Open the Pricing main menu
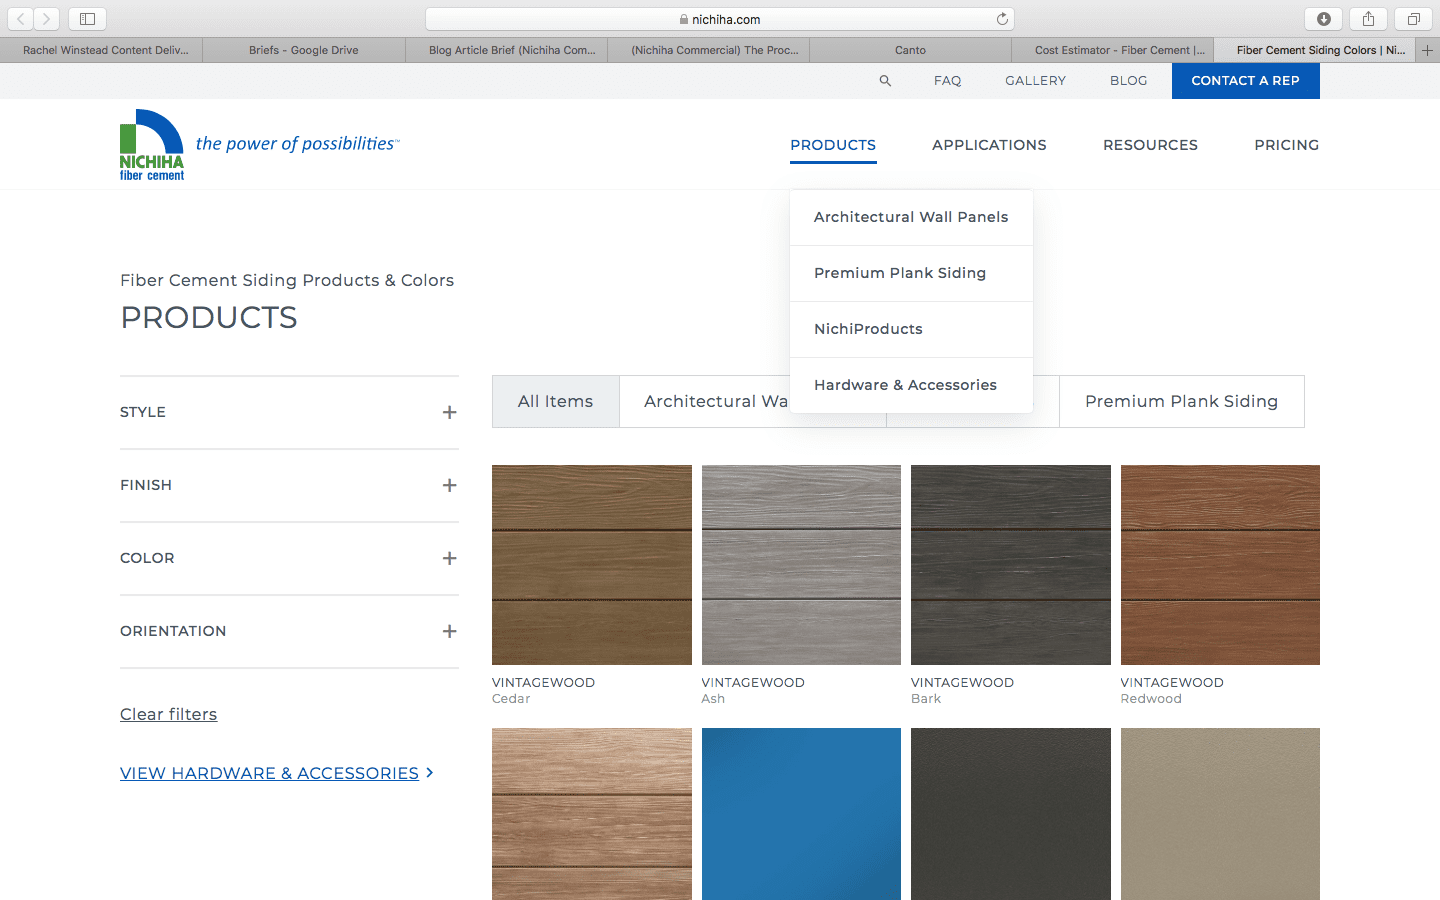 coord(1286,145)
